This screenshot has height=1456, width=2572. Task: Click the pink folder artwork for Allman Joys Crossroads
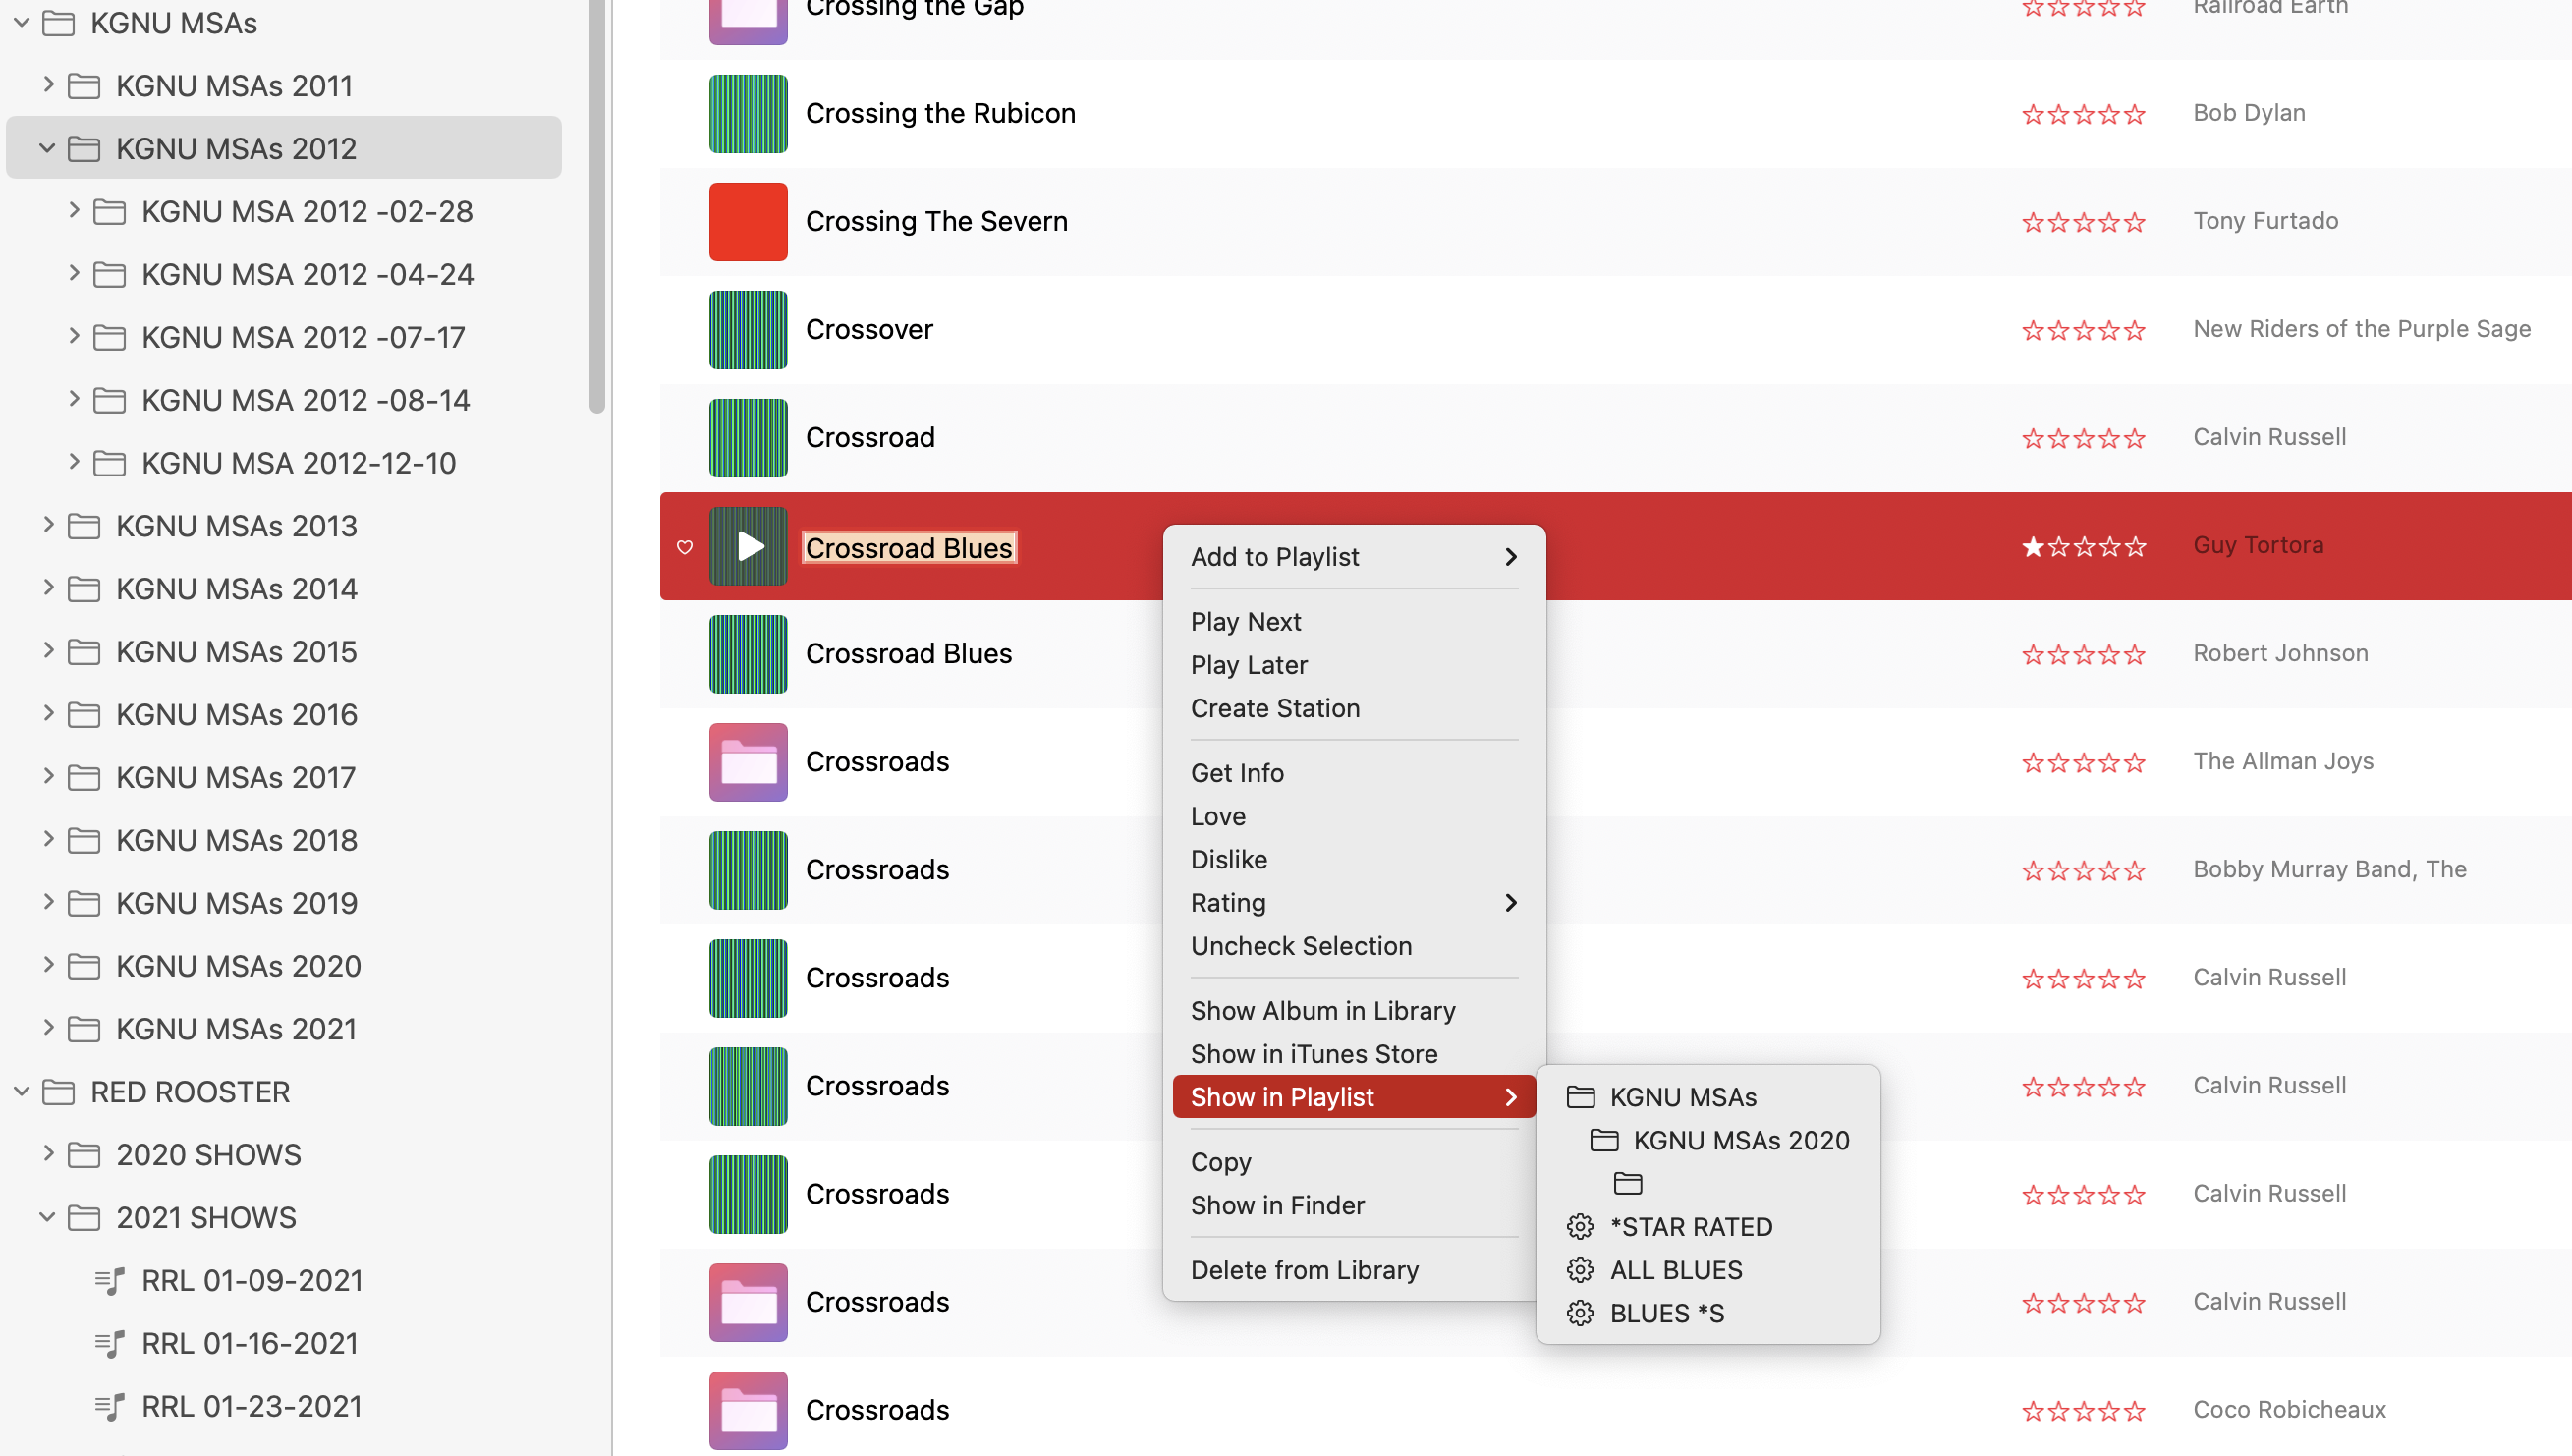coord(748,762)
